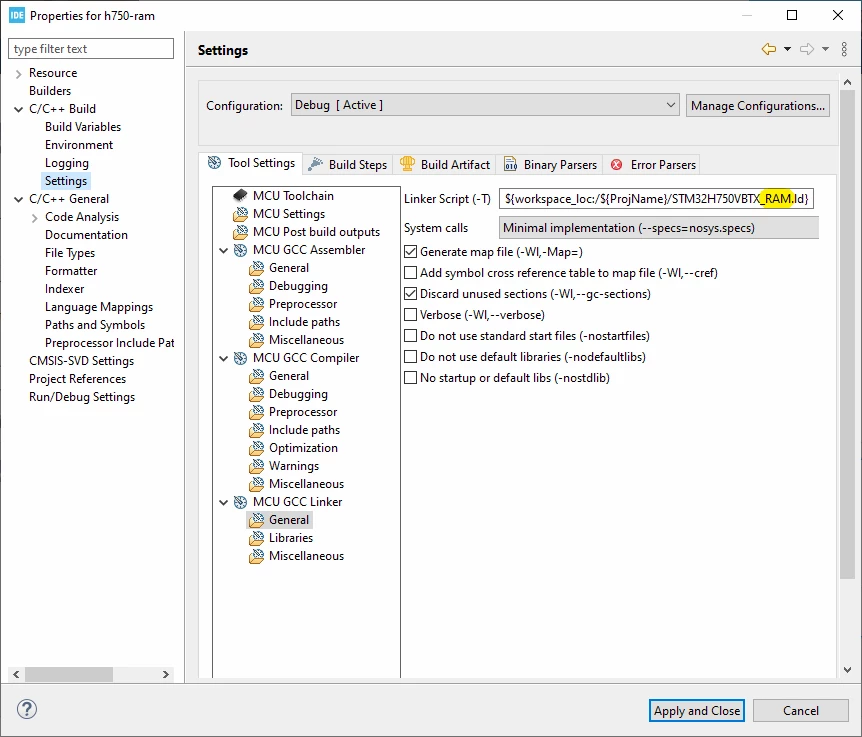Click the MCU GCC Linker gear icon
Screen dimensions: 862x737
pos(240,502)
